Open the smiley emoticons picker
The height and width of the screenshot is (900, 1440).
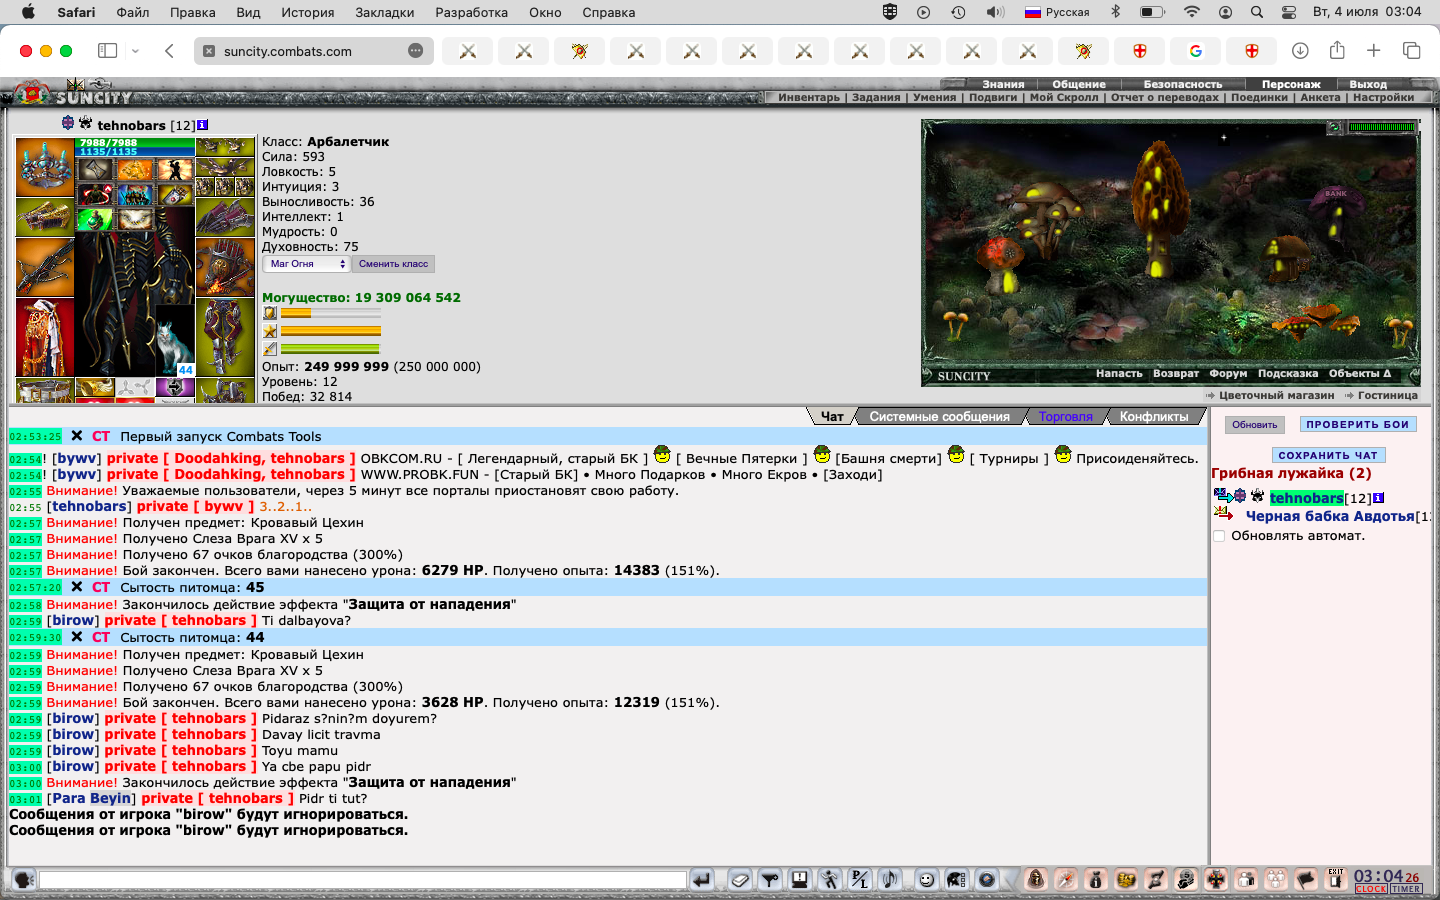click(927, 880)
